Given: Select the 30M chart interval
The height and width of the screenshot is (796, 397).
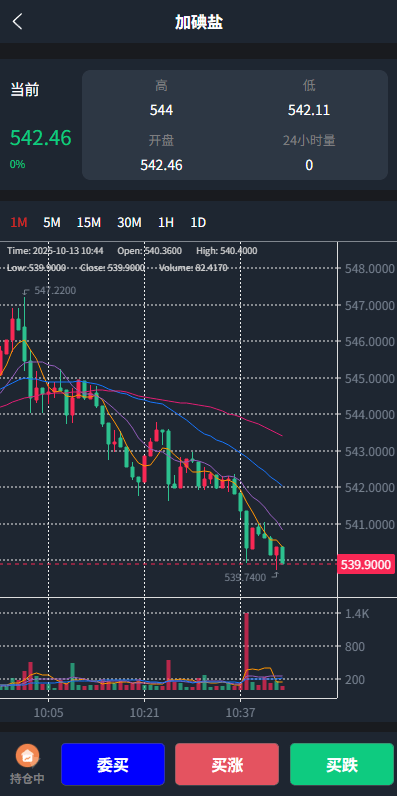Looking at the screenshot, I should pos(129,222).
